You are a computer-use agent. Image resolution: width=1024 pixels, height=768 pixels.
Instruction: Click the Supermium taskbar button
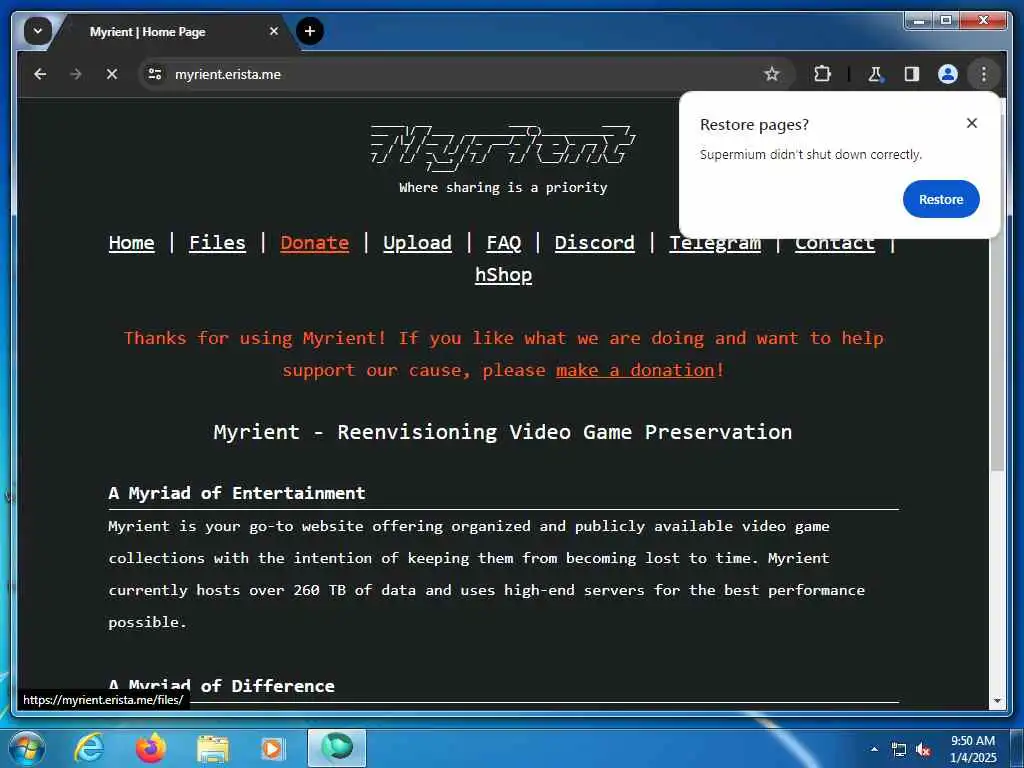click(x=337, y=748)
